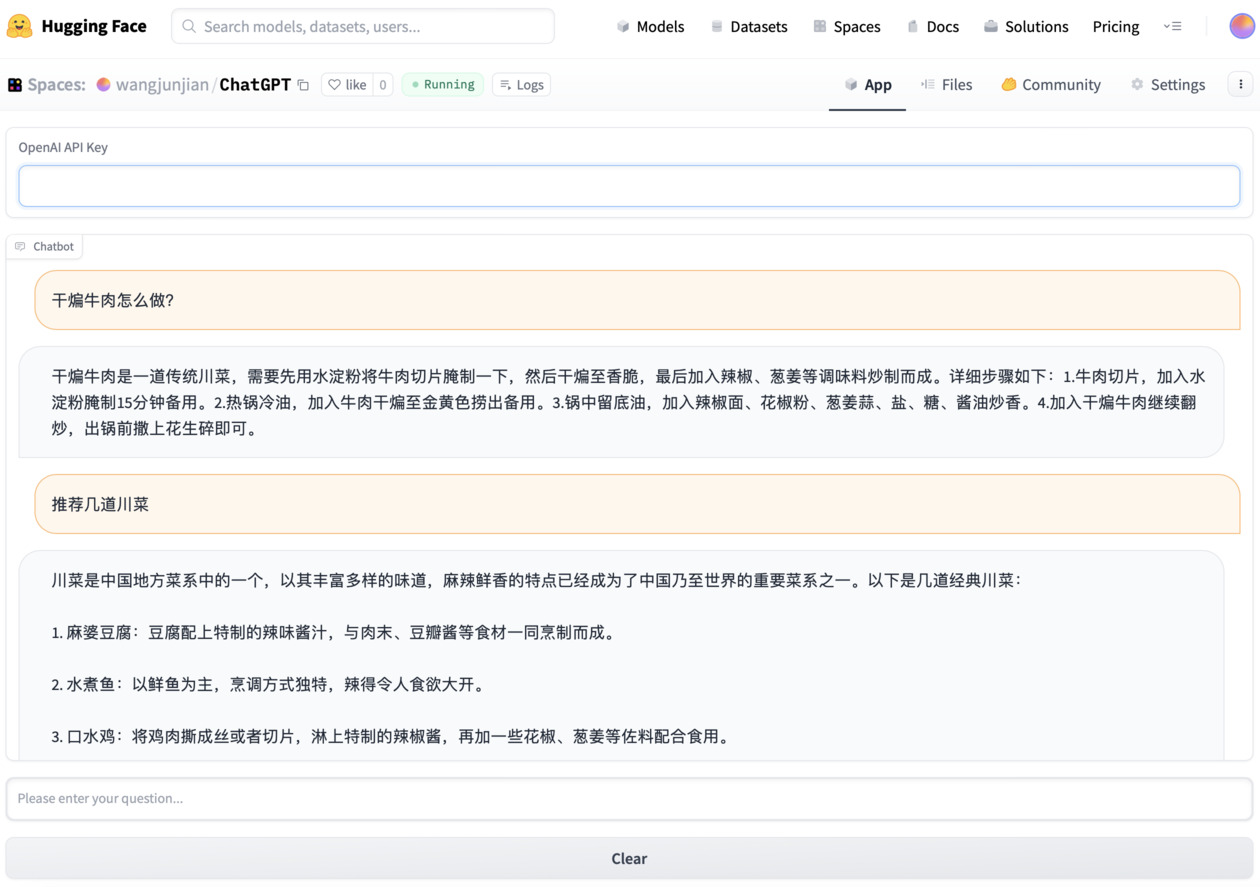Switch to the Files tab
Screen dimensions: 1260x887
(946, 85)
